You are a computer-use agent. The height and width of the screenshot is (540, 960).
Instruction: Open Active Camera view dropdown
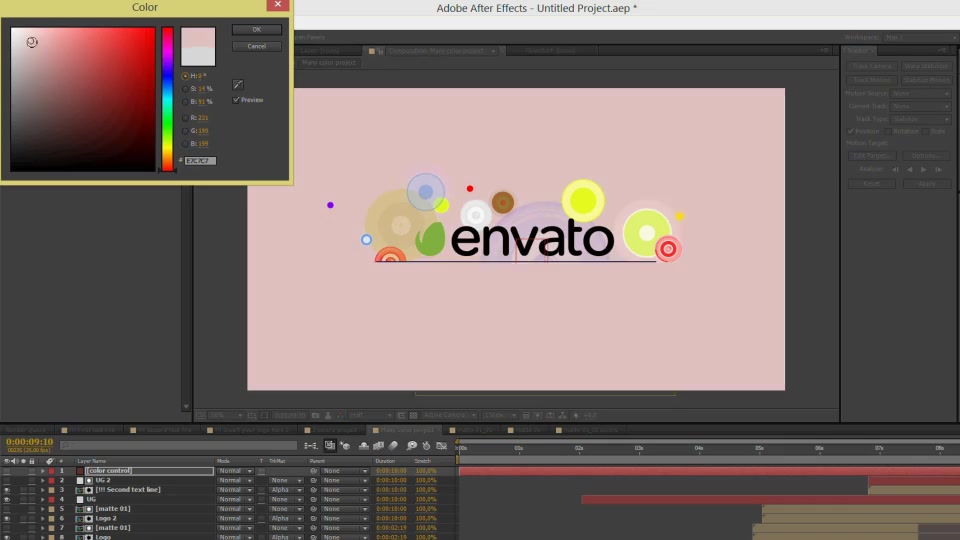(449, 415)
